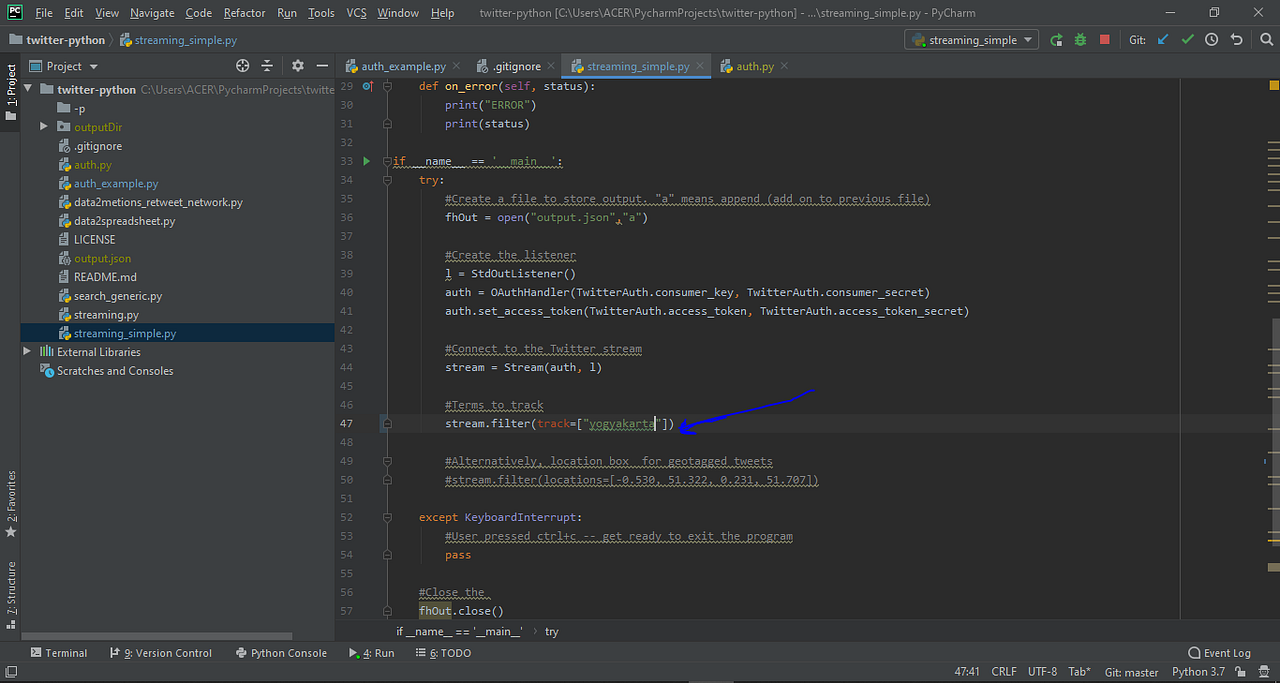Commit changes using the green checkmark icon

[x=1186, y=39]
